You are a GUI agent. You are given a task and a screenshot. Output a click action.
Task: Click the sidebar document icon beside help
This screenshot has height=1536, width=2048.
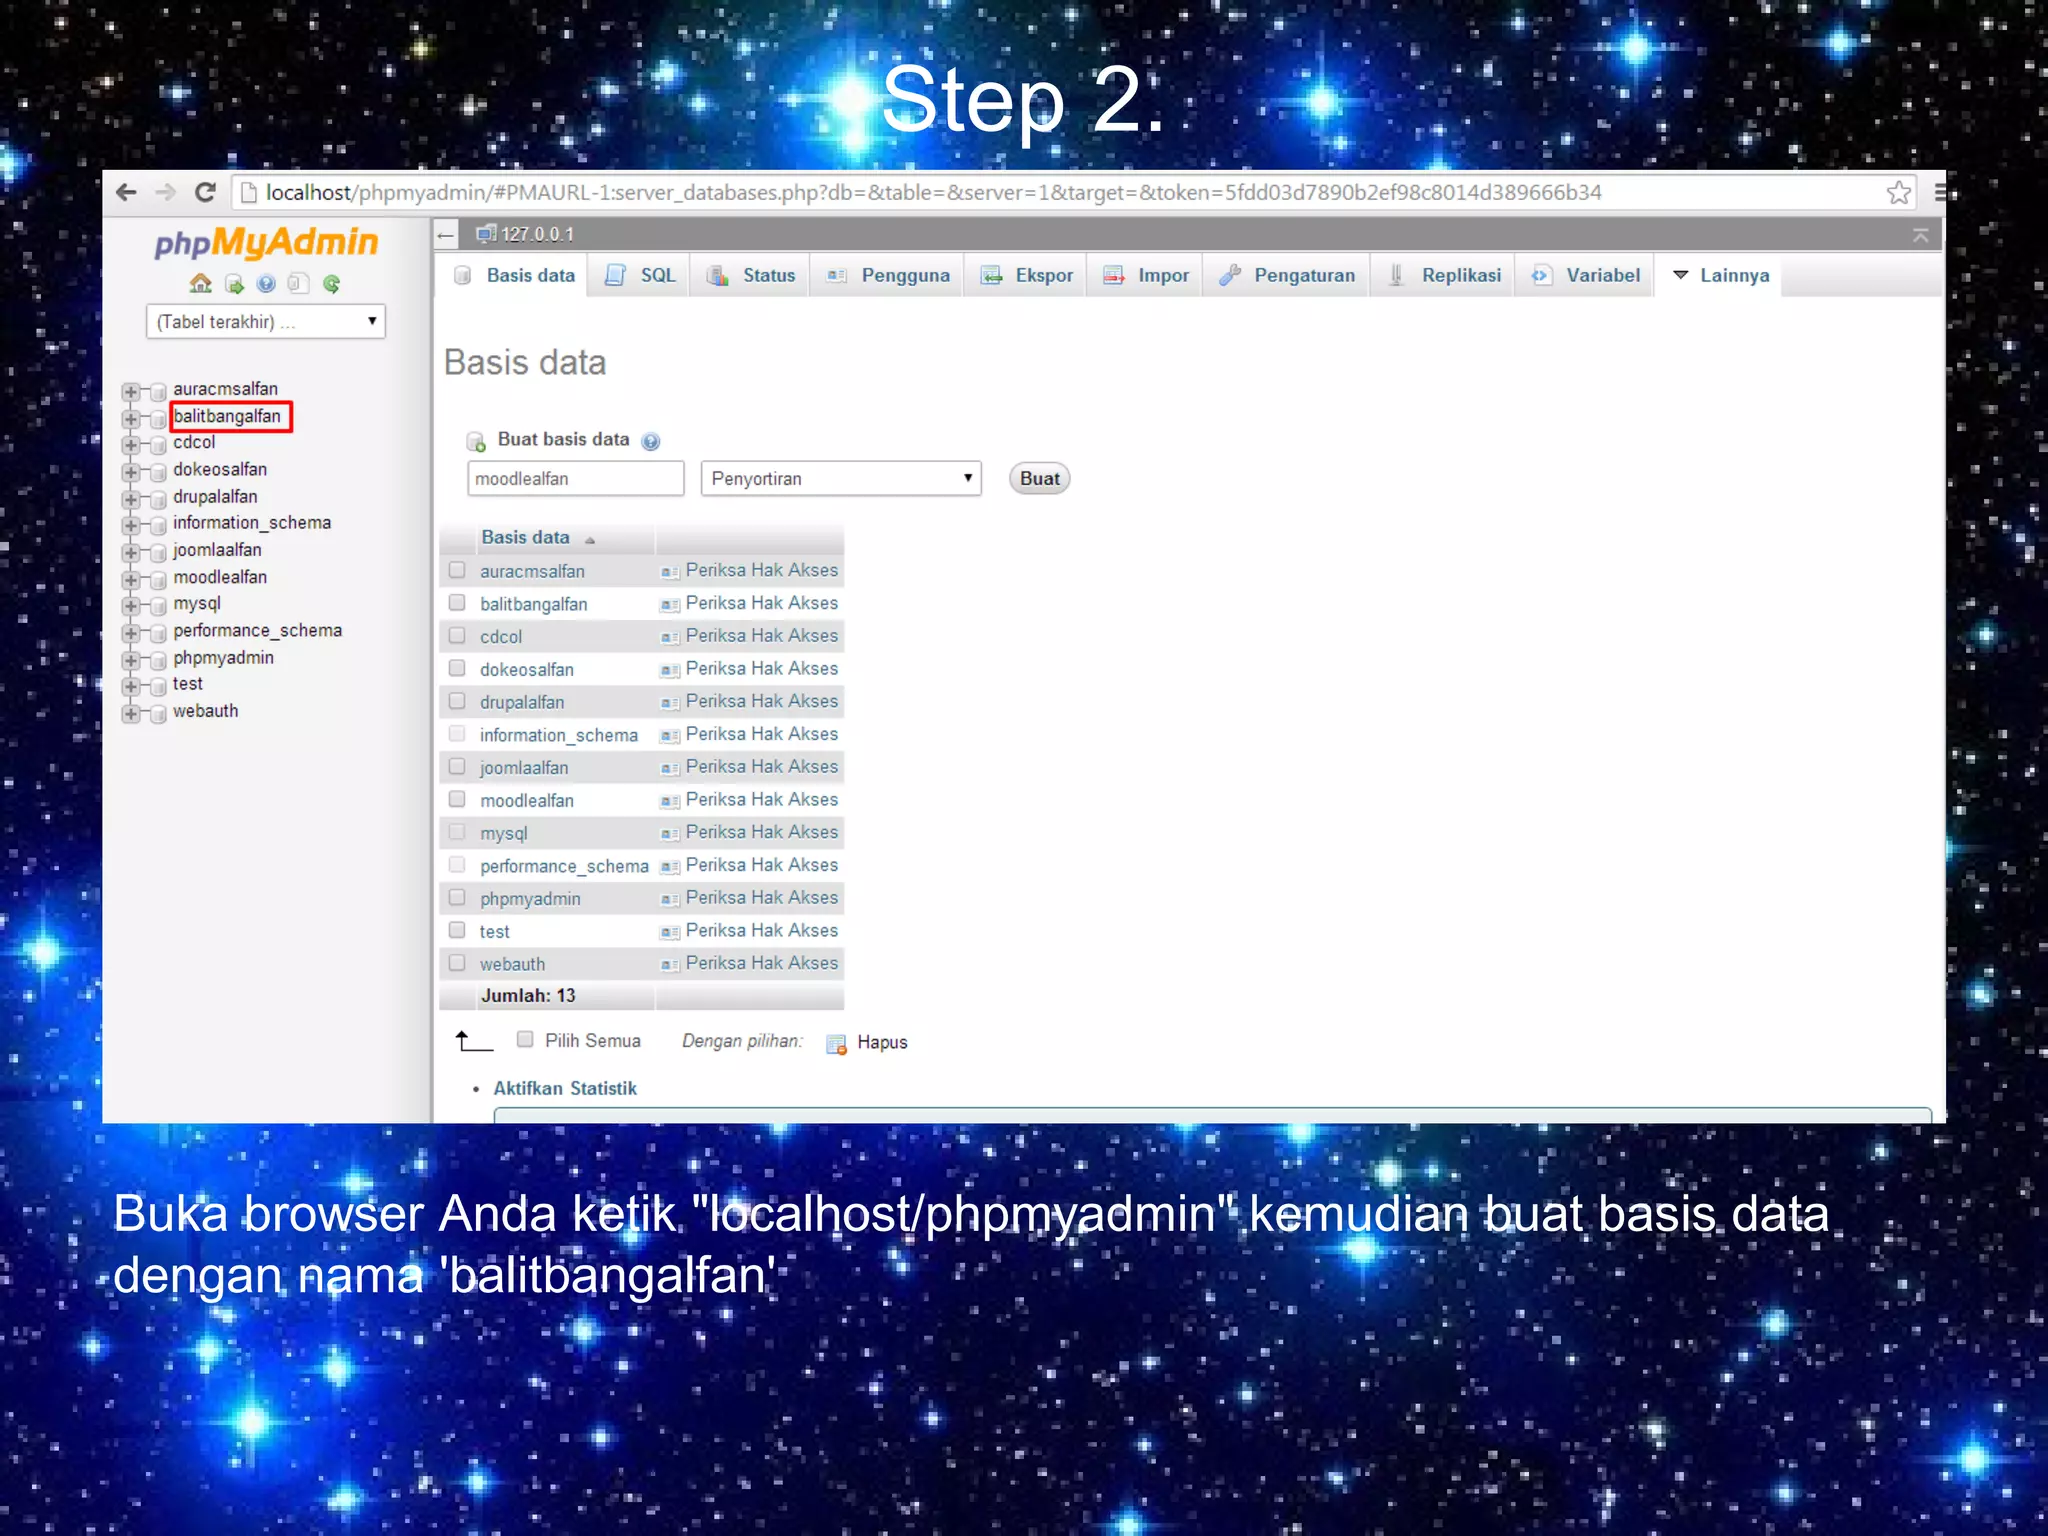tap(298, 284)
